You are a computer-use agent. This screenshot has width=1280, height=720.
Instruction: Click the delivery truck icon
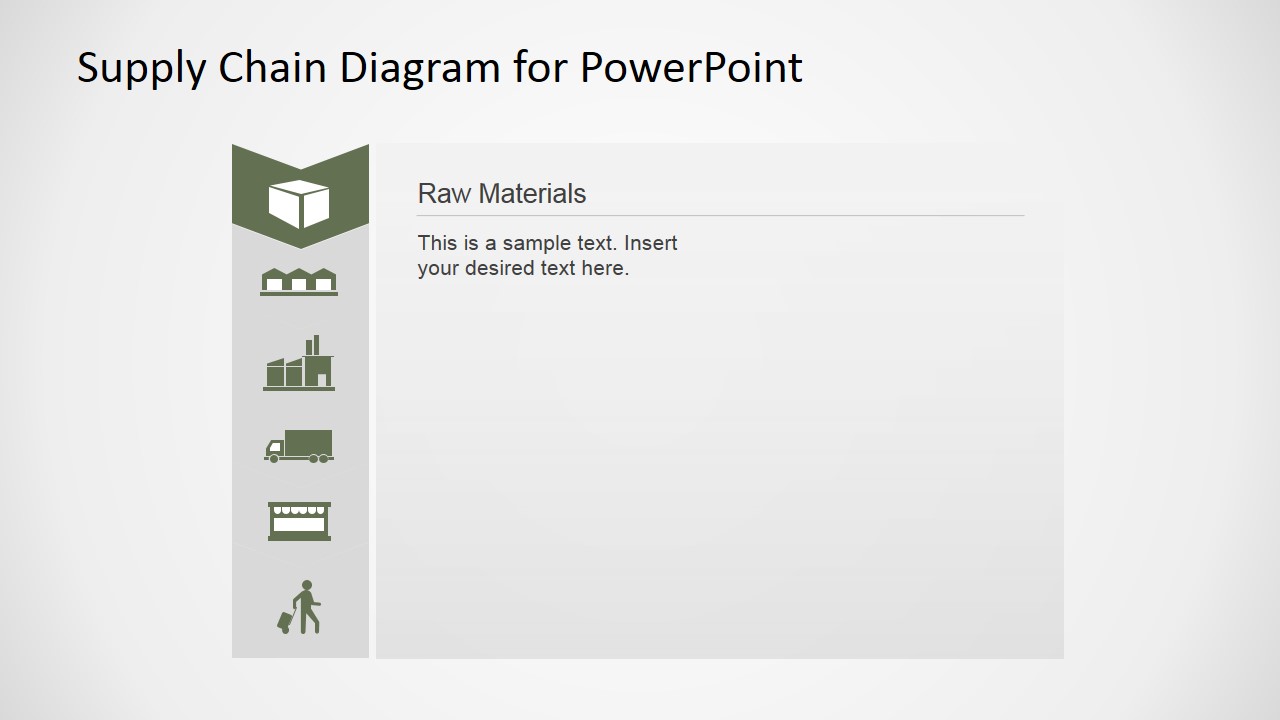300,446
